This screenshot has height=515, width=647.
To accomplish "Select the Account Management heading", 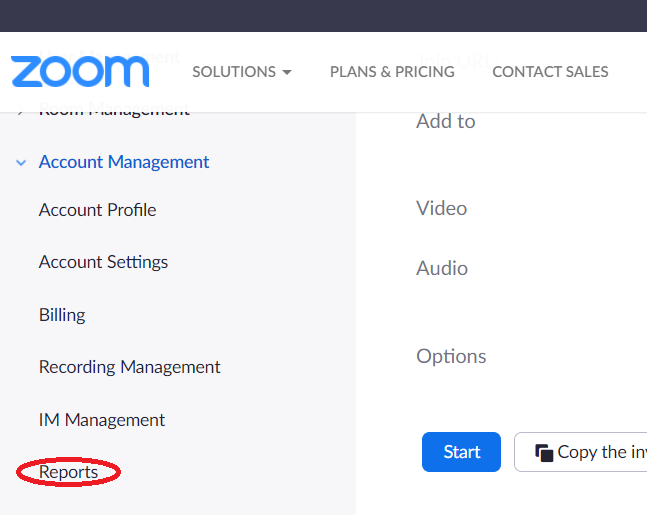I will [124, 162].
